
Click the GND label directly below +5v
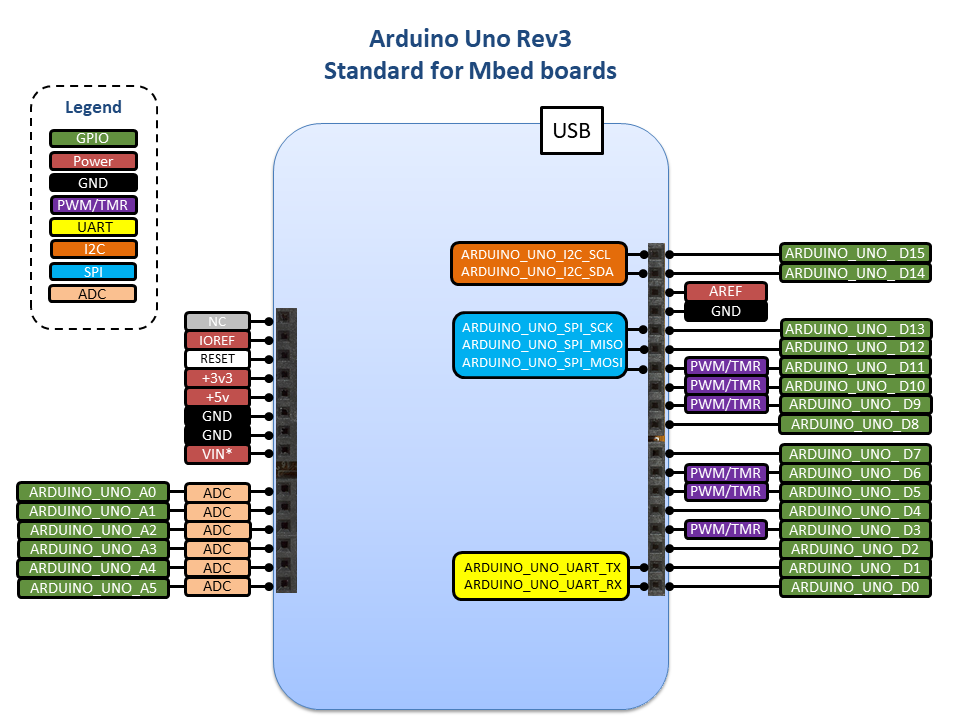tap(217, 416)
